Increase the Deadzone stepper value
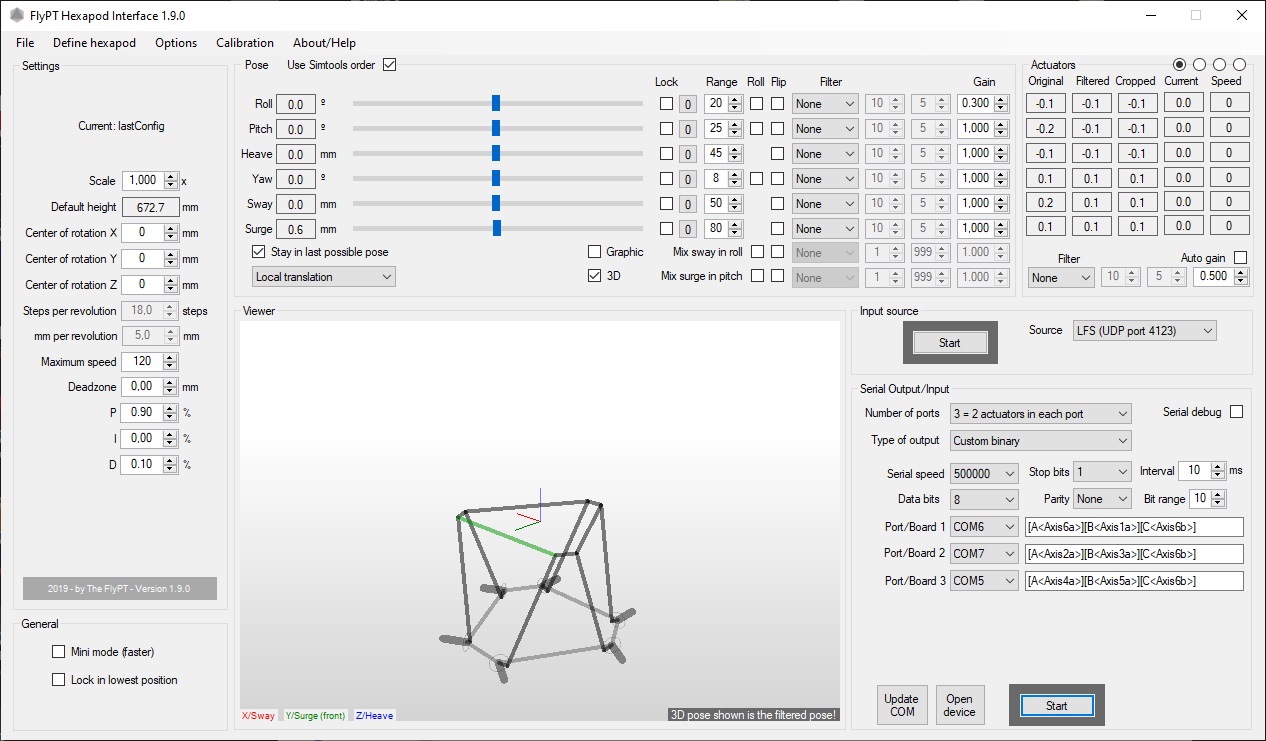 [x=171, y=383]
